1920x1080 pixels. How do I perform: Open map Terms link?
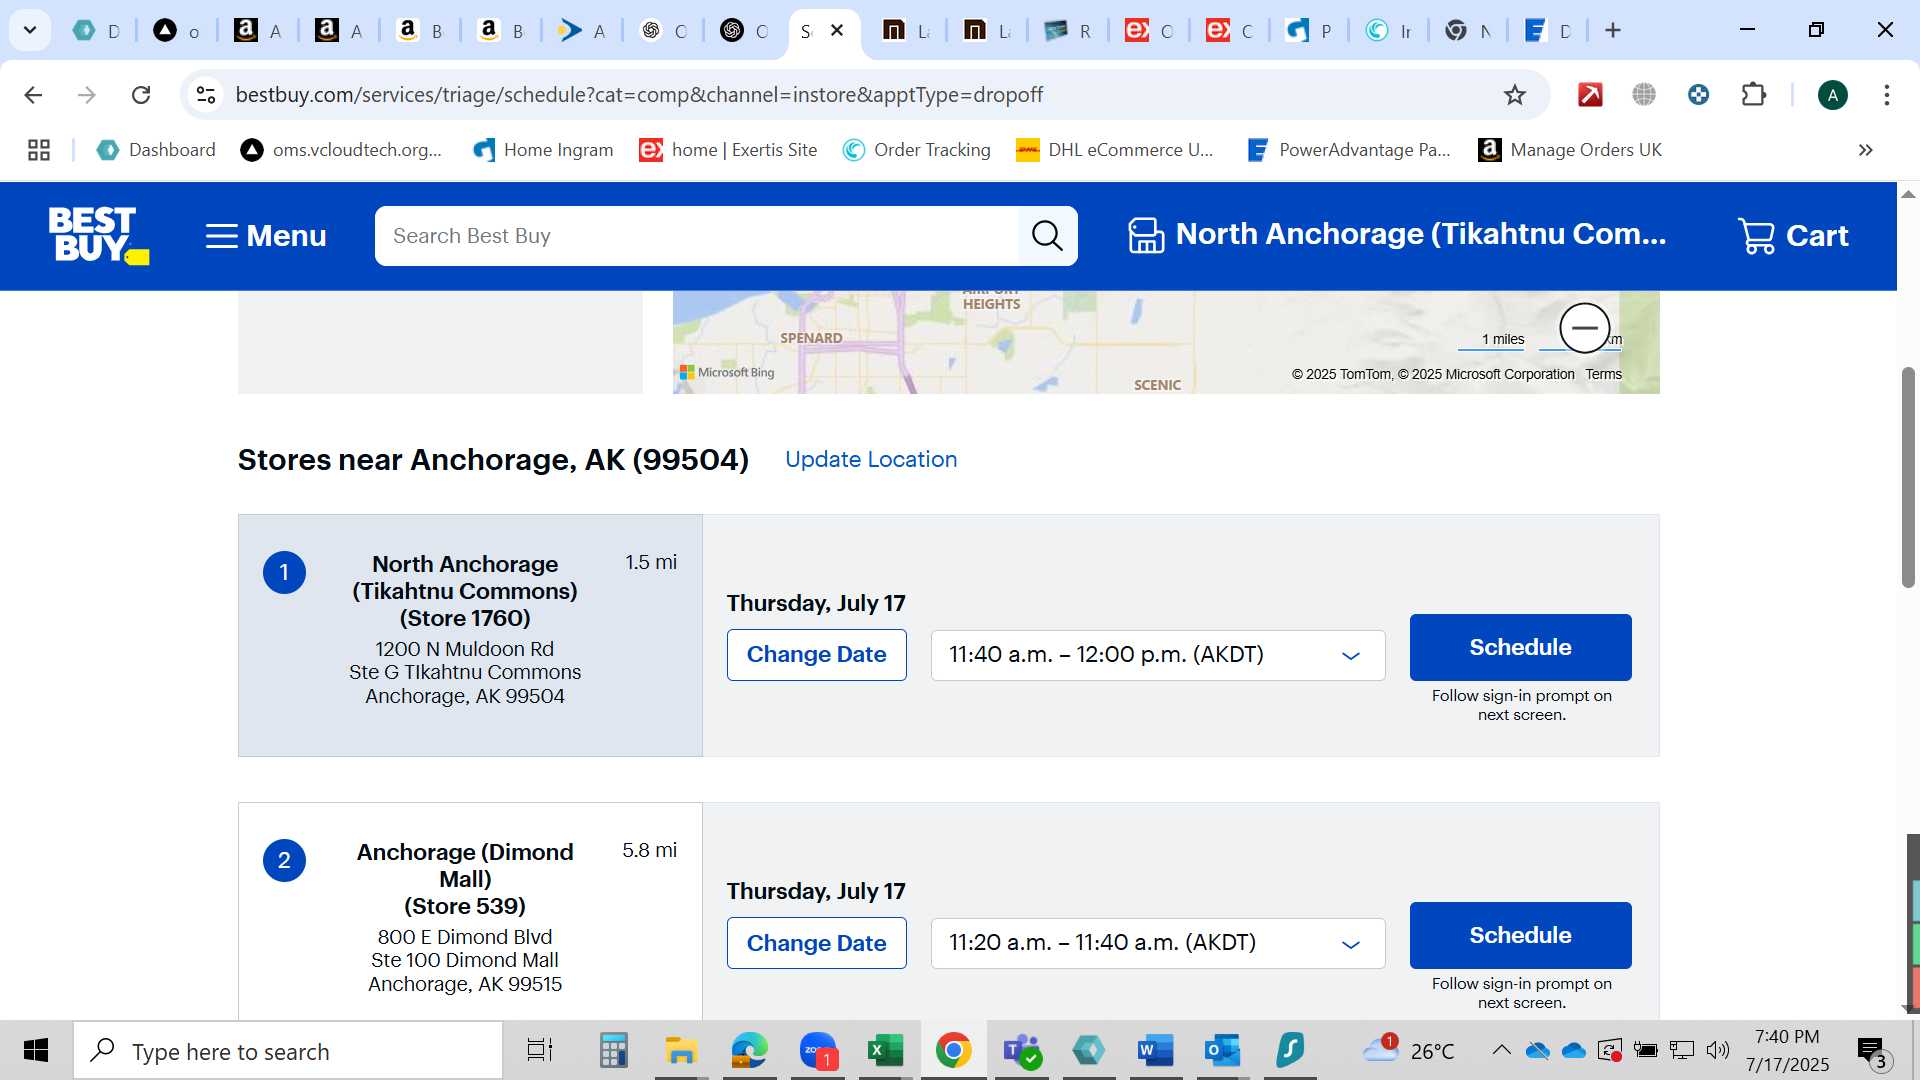coord(1603,374)
